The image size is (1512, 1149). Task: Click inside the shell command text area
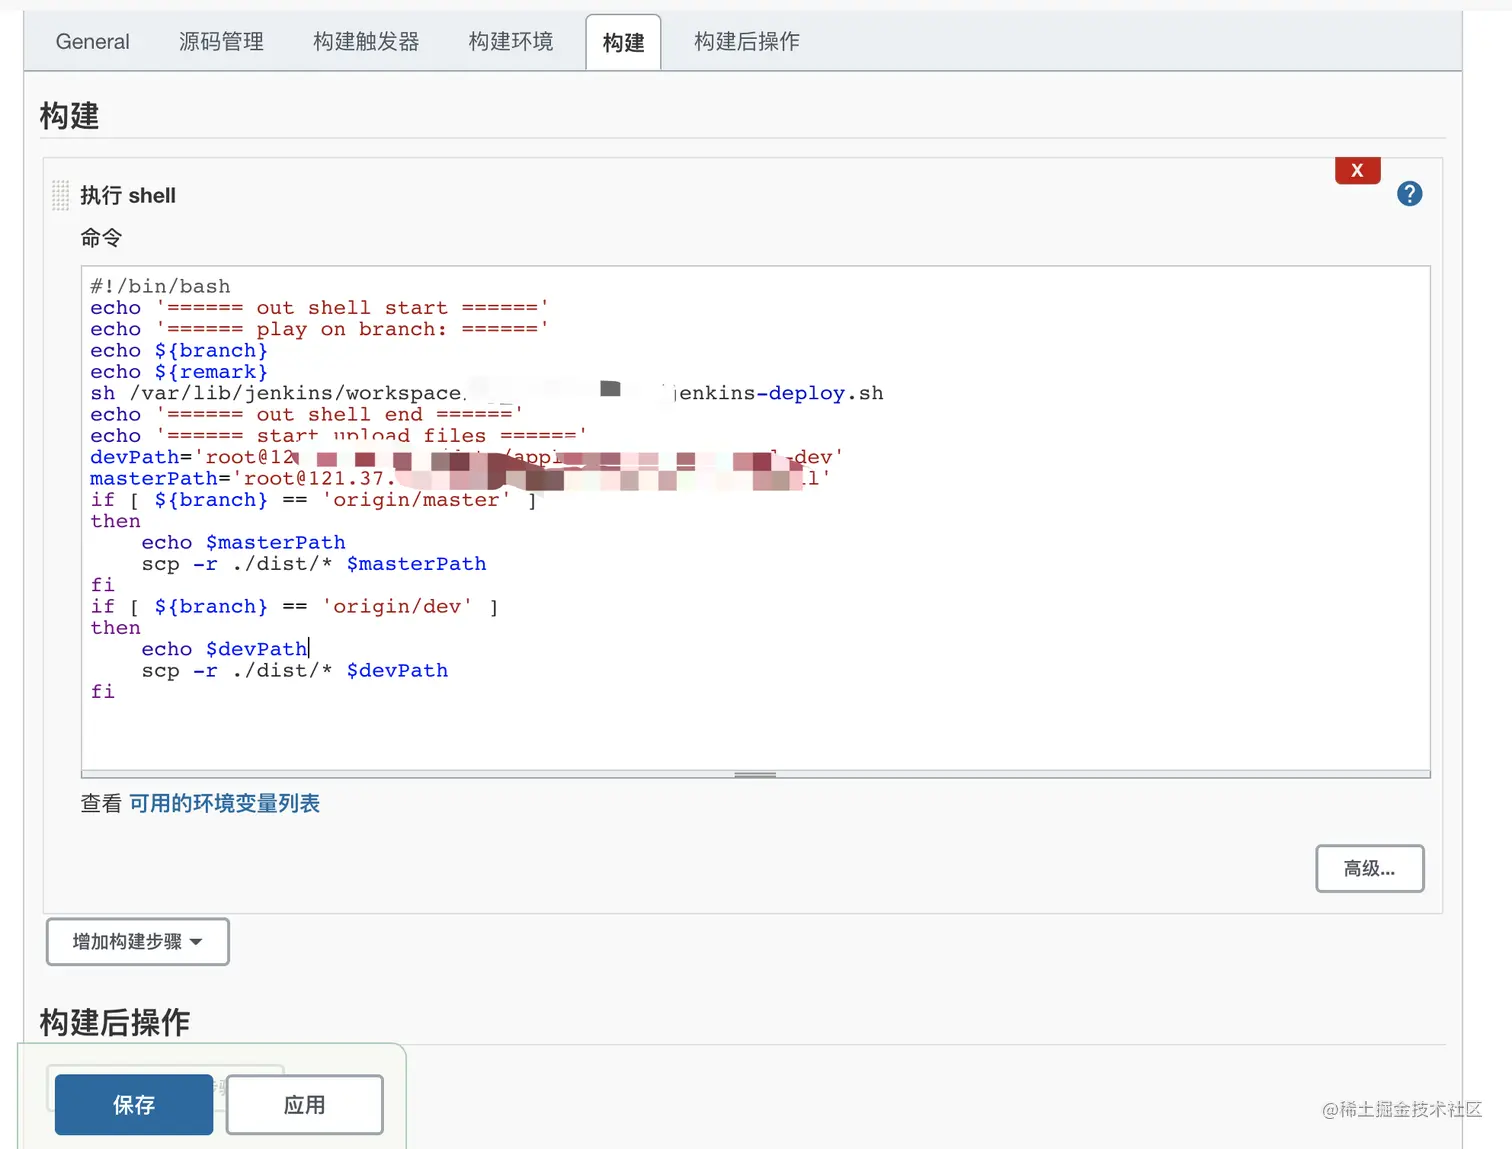pos(755,520)
